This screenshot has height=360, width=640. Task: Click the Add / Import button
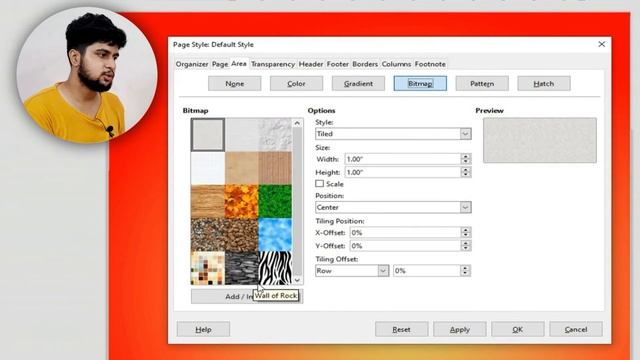click(x=247, y=296)
